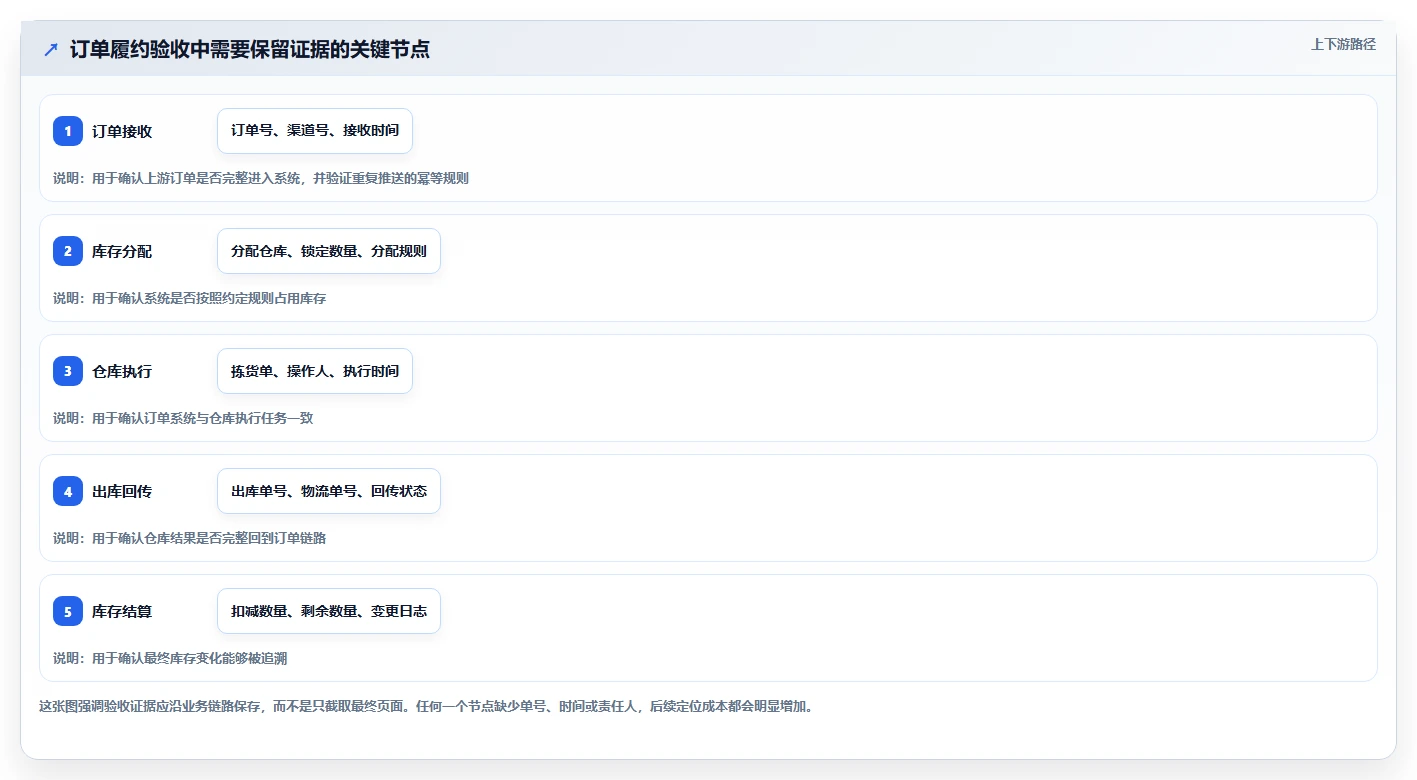1417x780 pixels.
Task: Click the 拣货单、操作人、执行时间 chip
Action: point(315,371)
